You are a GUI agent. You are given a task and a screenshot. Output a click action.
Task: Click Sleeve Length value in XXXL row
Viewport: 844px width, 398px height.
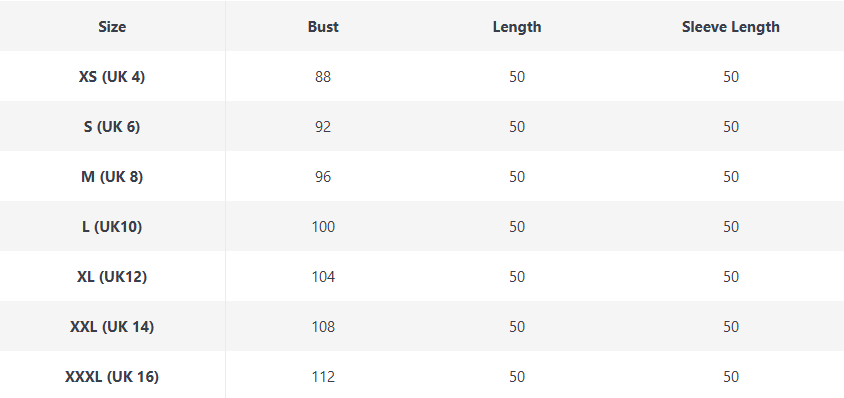pyautogui.click(x=731, y=377)
